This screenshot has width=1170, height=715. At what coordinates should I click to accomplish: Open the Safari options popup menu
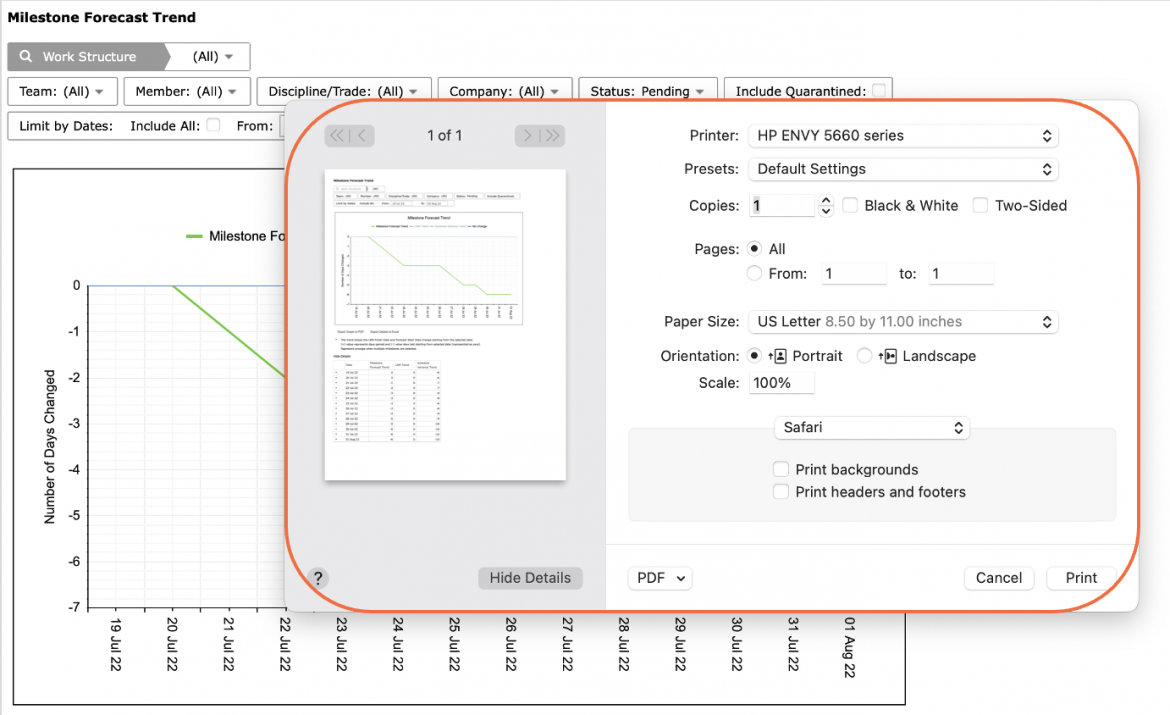pyautogui.click(x=872, y=428)
